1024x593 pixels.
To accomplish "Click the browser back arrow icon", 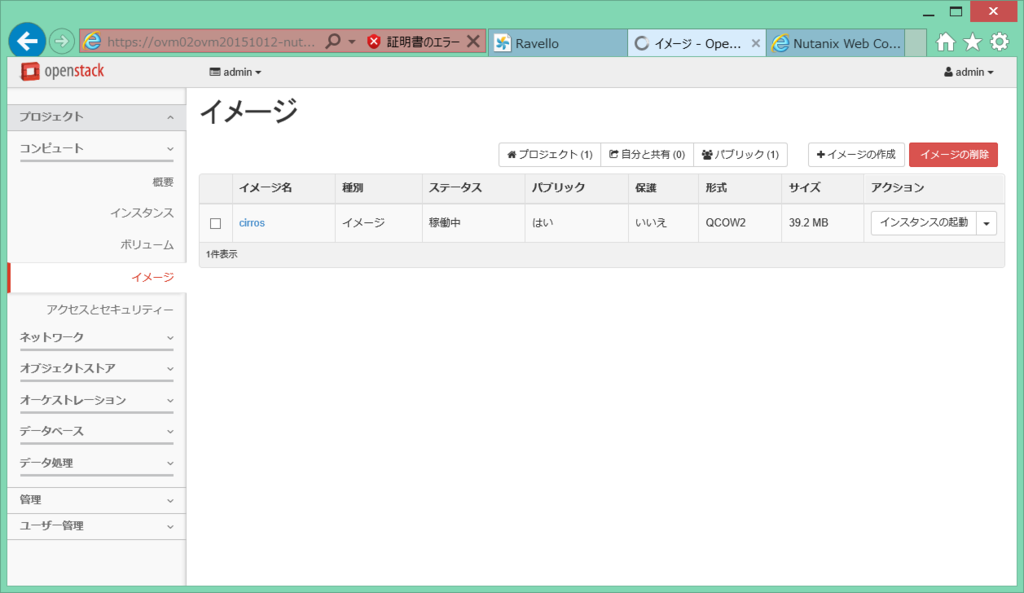I will [x=26, y=40].
